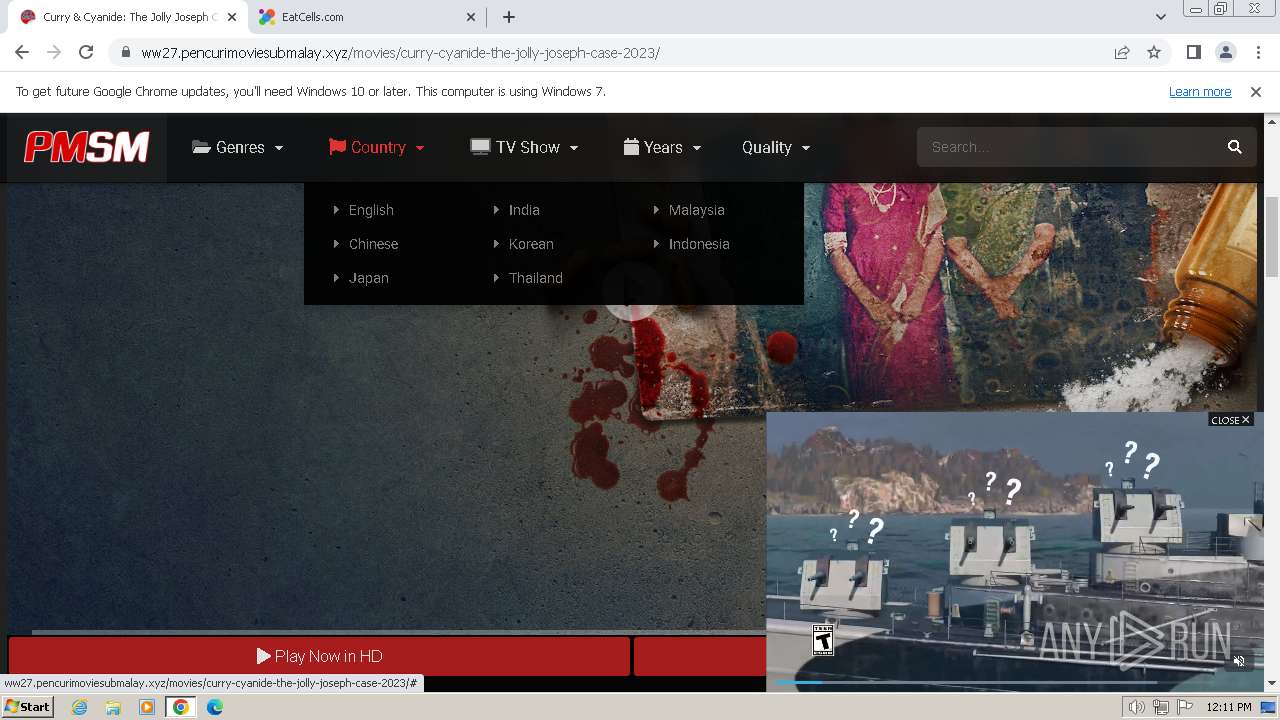
Task: Expand the TV Show dropdown
Action: pyautogui.click(x=525, y=147)
